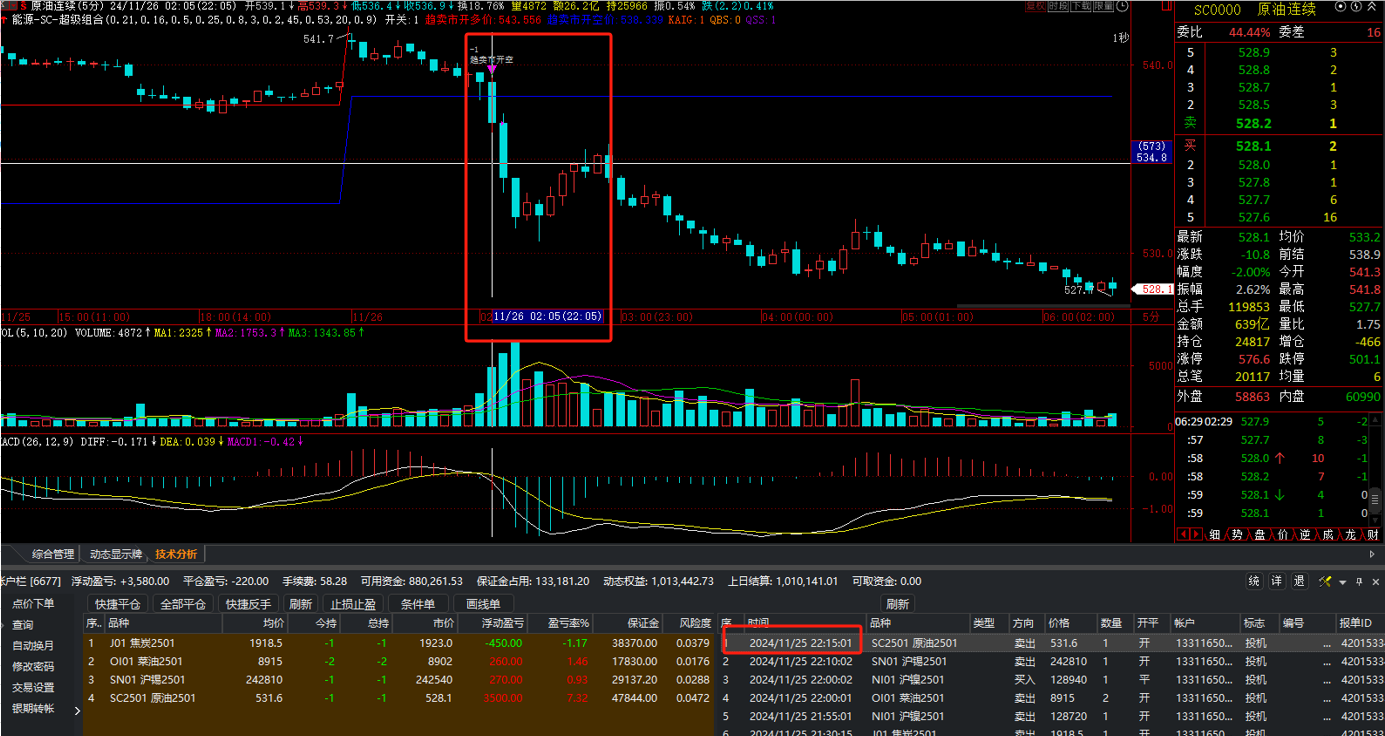Select the 技术分析 tab
The height and width of the screenshot is (736, 1385).
(176, 554)
